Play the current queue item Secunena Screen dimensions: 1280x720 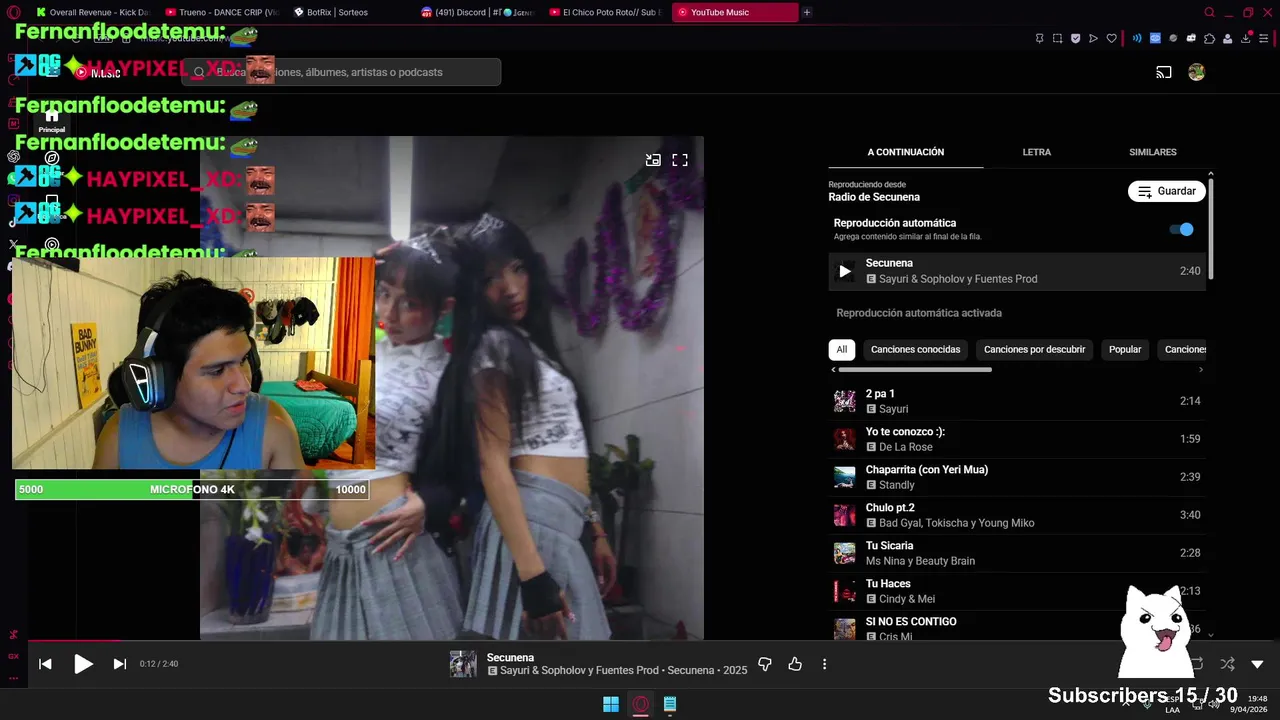click(x=1017, y=271)
